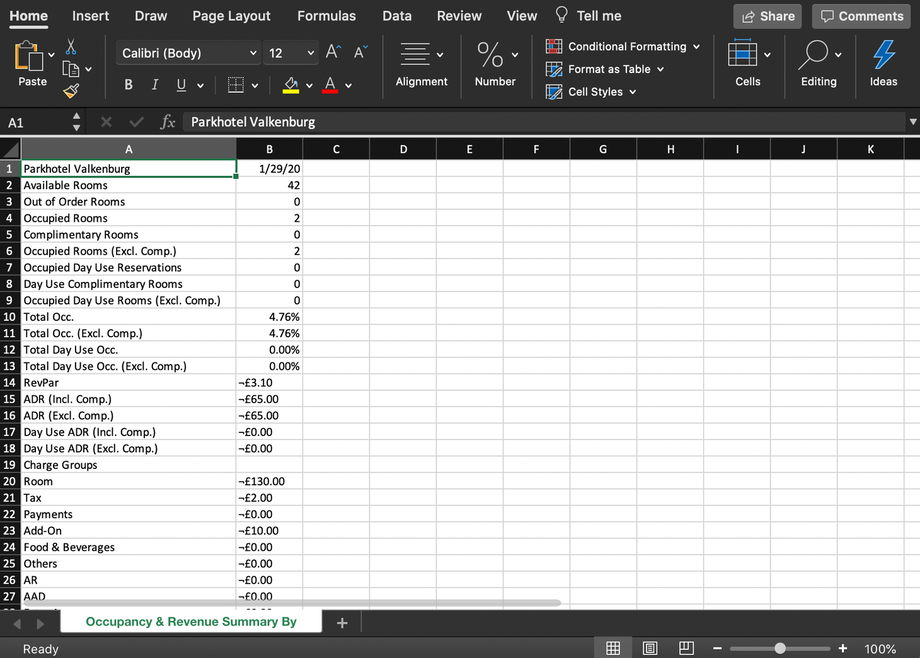Switch to the Review tab
Image resolution: width=920 pixels, height=658 pixels.
click(459, 16)
